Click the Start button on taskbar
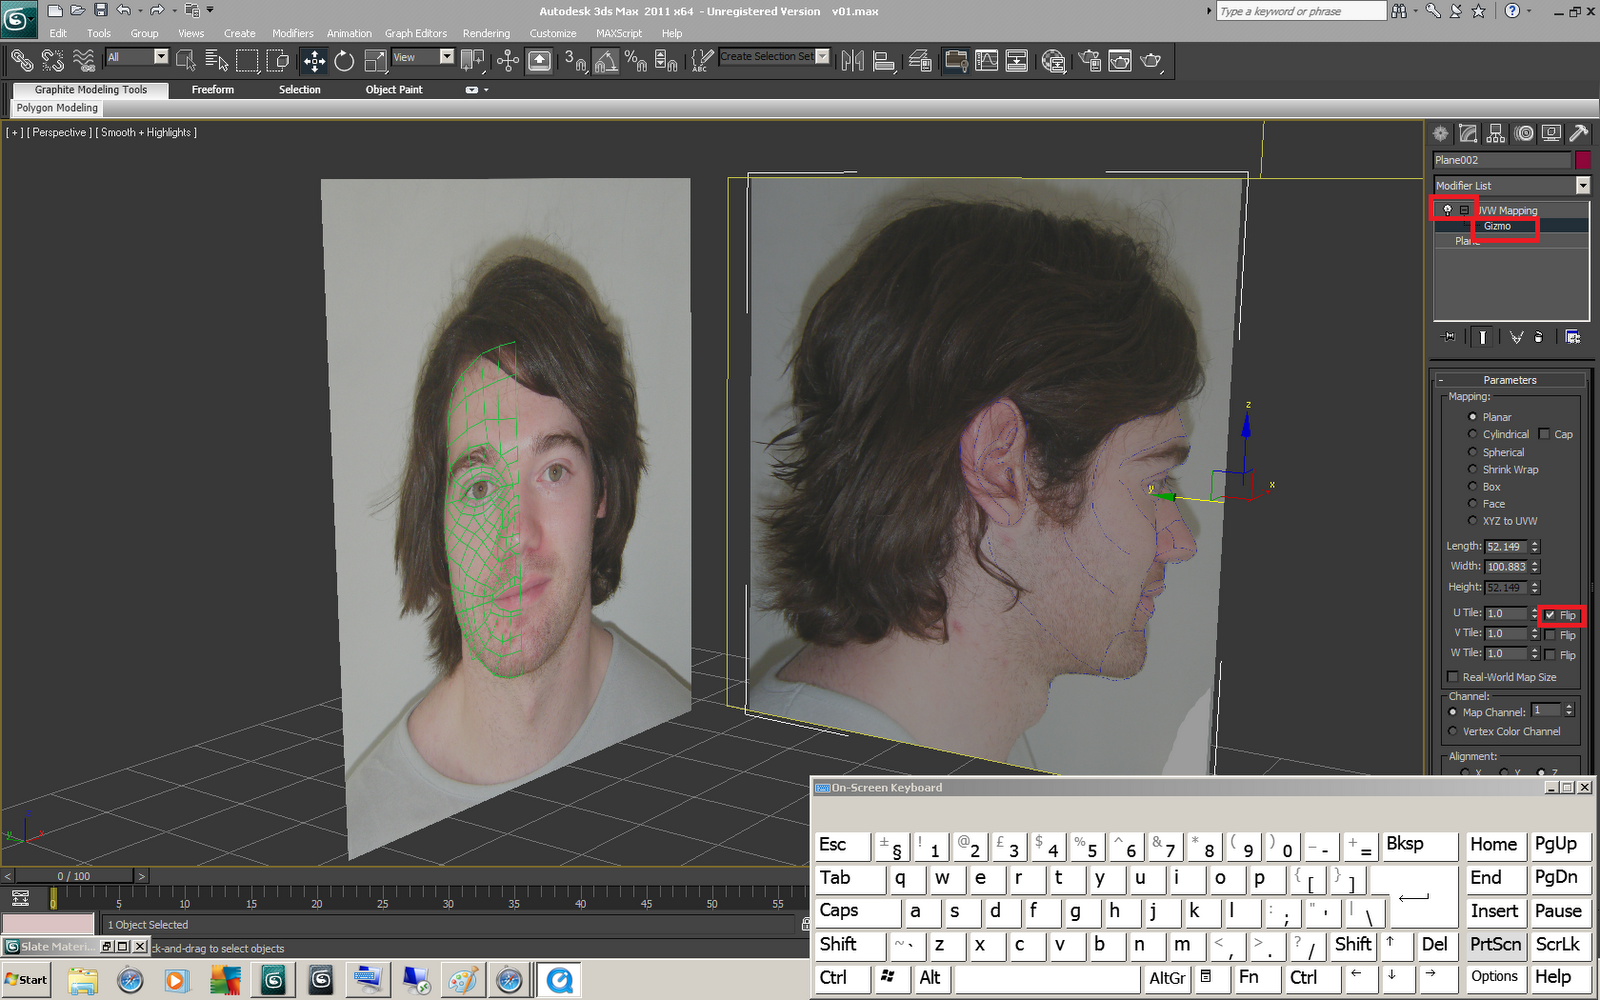This screenshot has width=1600, height=1000. pyautogui.click(x=26, y=980)
